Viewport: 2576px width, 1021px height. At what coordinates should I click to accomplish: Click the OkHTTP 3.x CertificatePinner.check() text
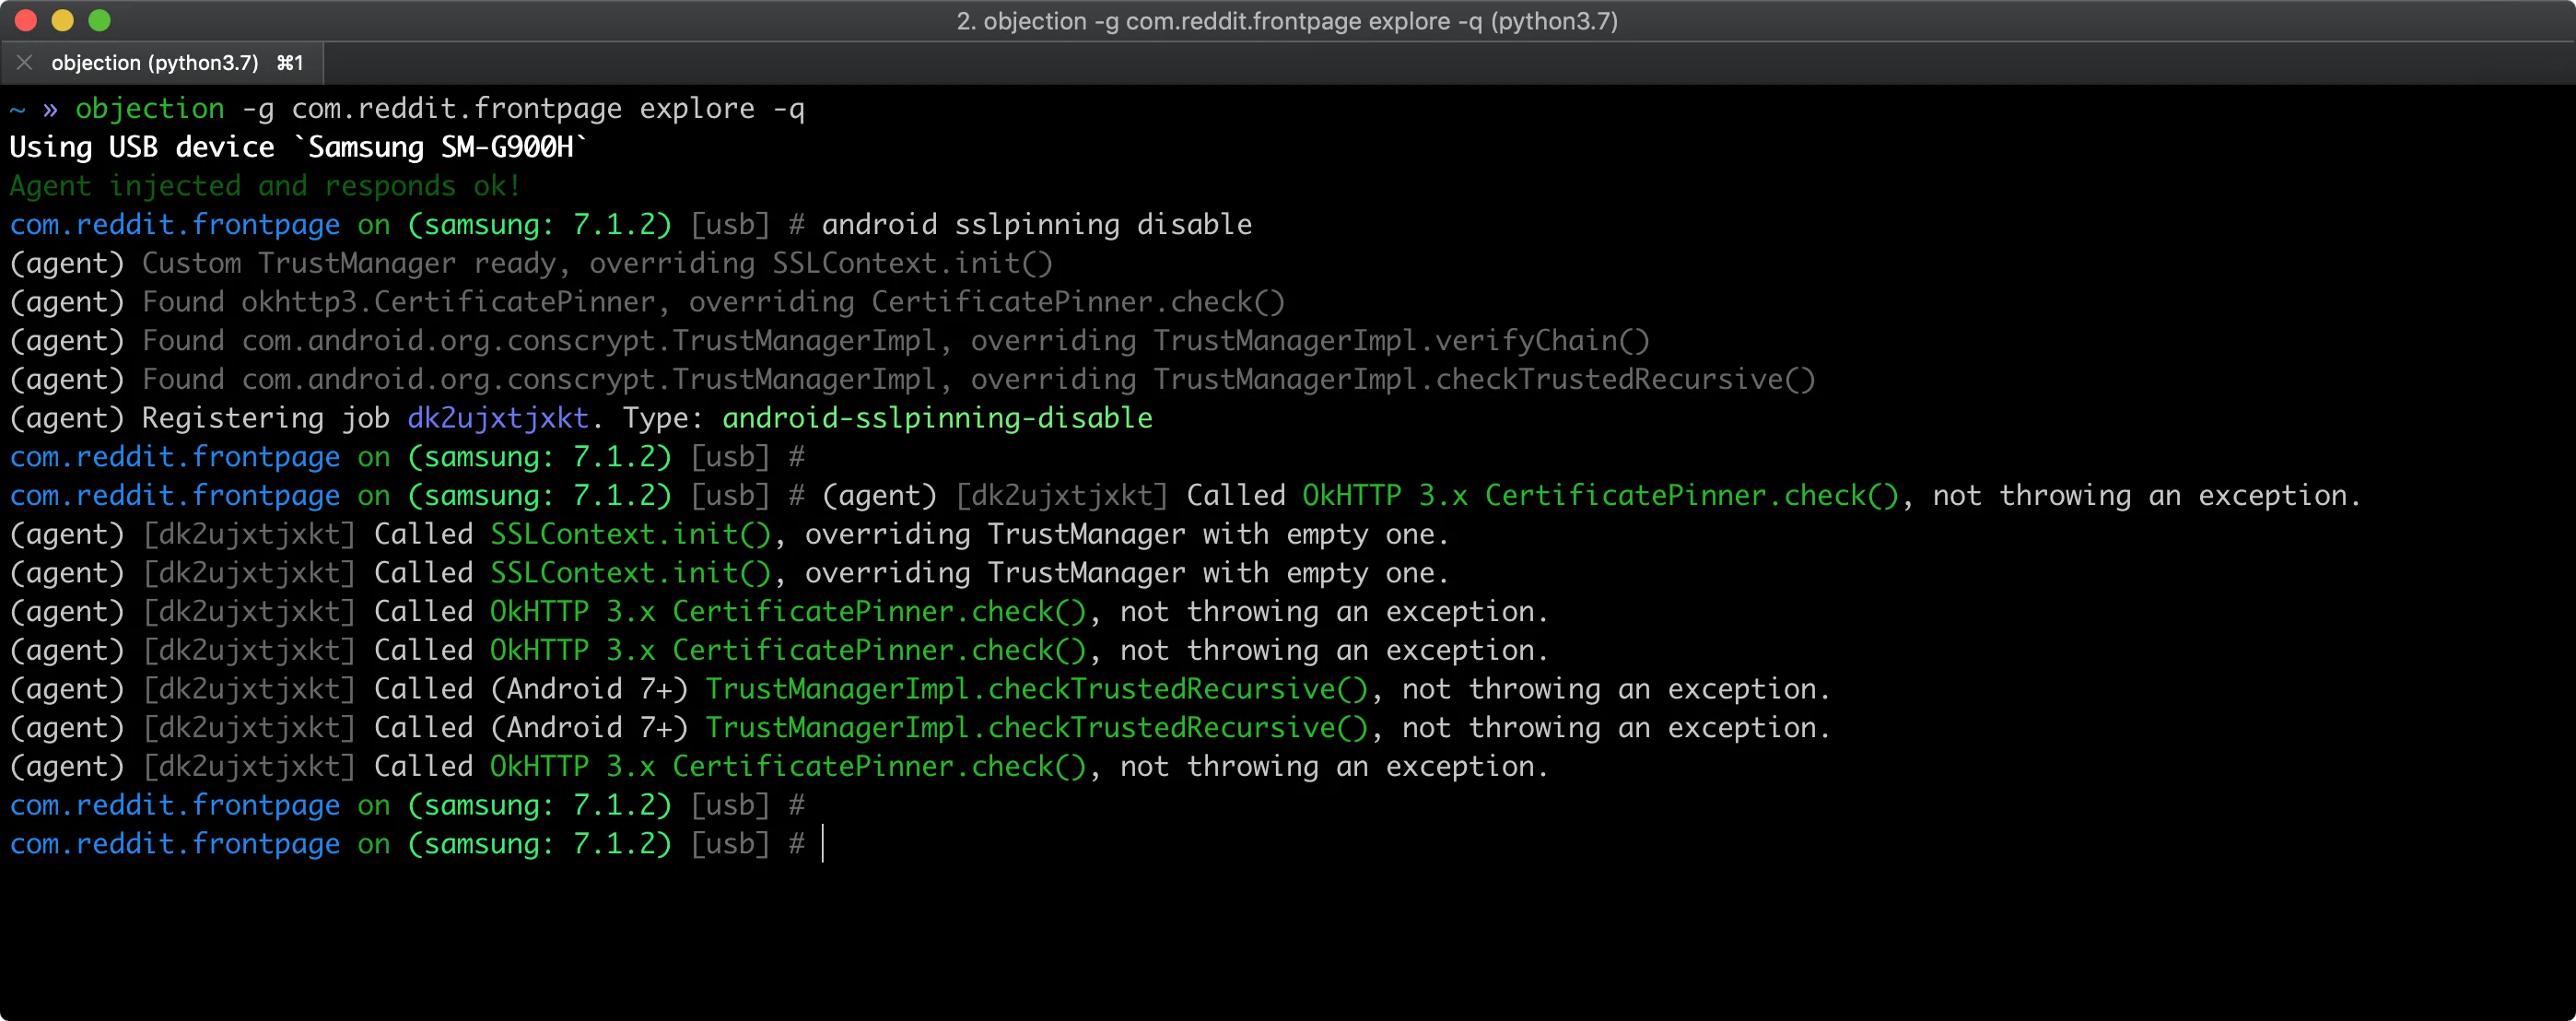(788, 611)
